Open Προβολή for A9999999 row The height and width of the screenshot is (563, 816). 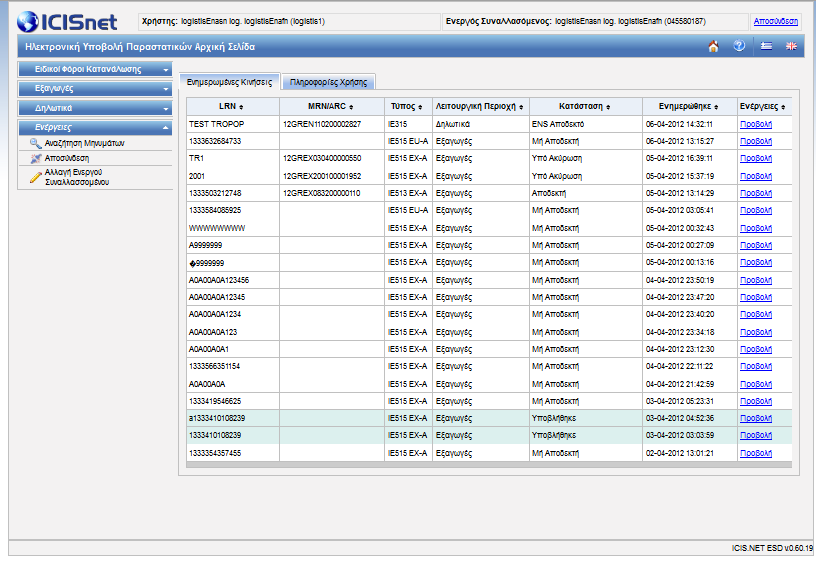[756, 245]
